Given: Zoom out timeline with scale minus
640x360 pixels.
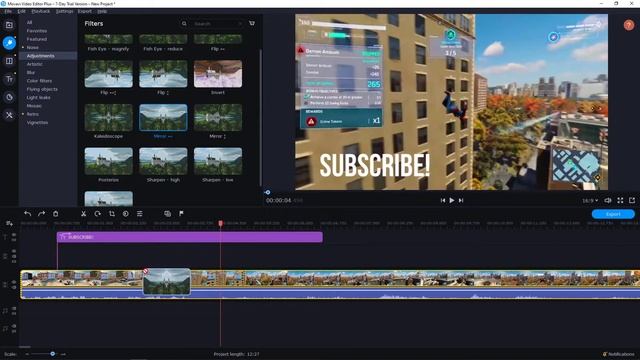Looking at the screenshot, I should coord(27,354).
